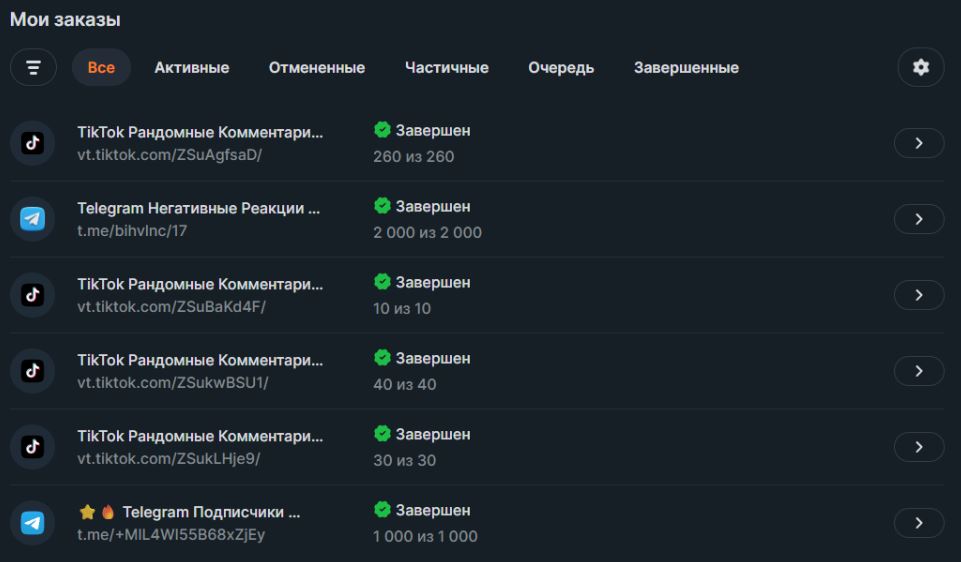Expand the 10 из 10 order chevron
The height and width of the screenshot is (562, 961).
coord(918,295)
